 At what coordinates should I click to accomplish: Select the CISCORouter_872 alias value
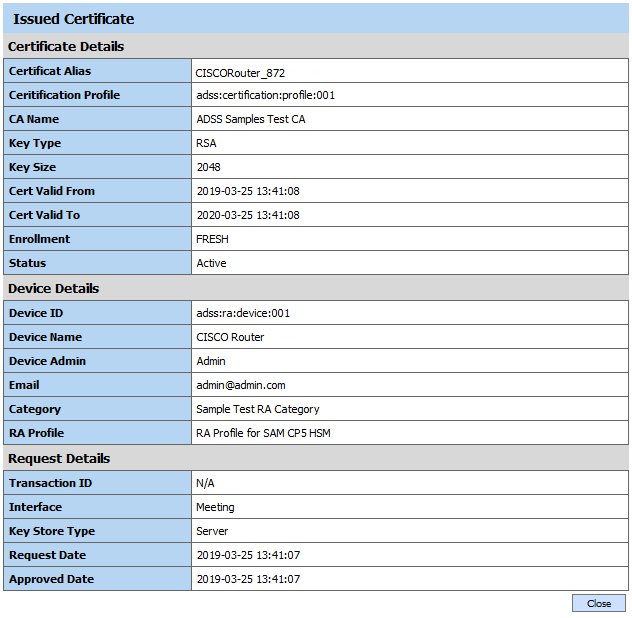point(241,72)
